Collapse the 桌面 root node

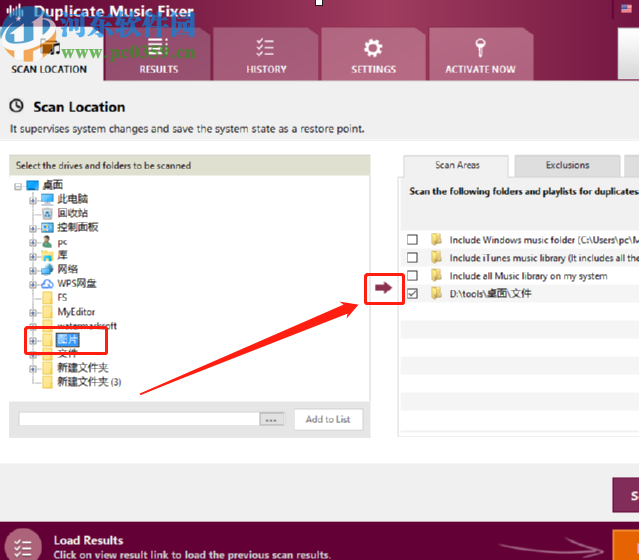click(18, 187)
